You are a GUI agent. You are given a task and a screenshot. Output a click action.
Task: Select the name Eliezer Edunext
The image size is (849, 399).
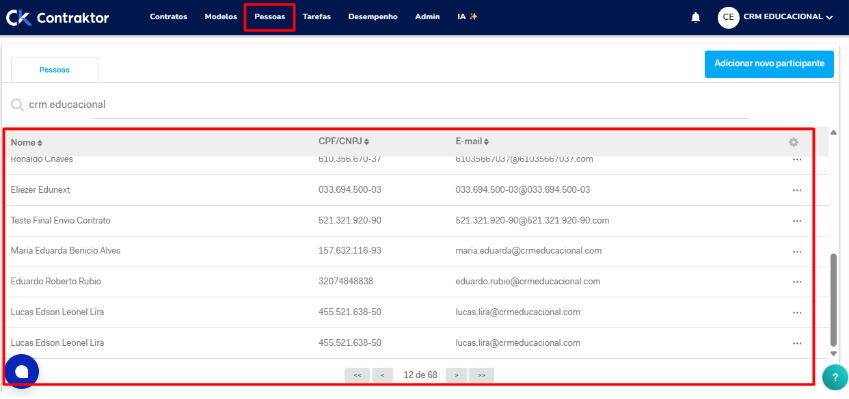(x=41, y=190)
